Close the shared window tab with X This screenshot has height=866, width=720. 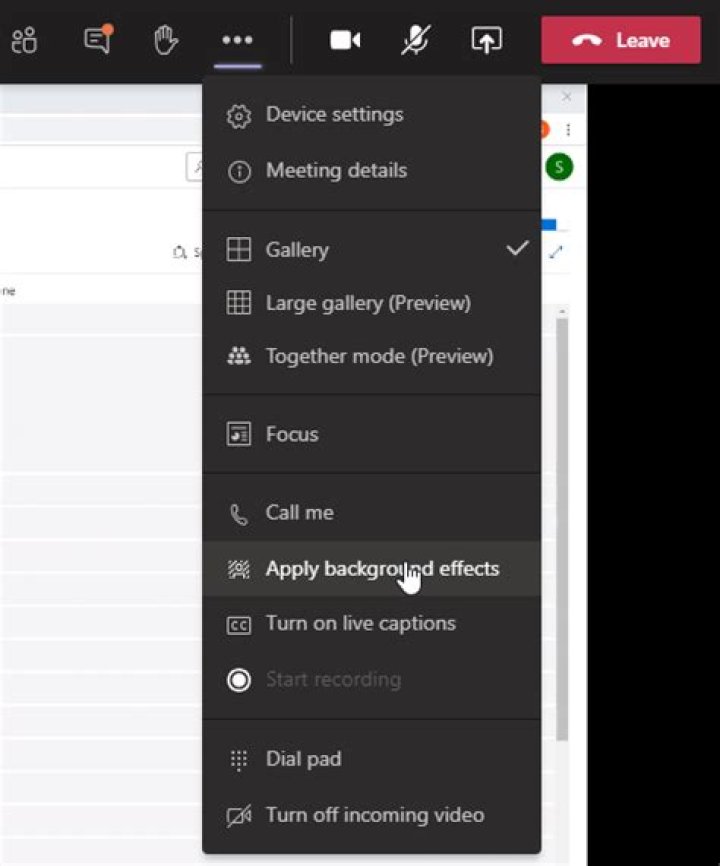pyautogui.click(x=567, y=97)
